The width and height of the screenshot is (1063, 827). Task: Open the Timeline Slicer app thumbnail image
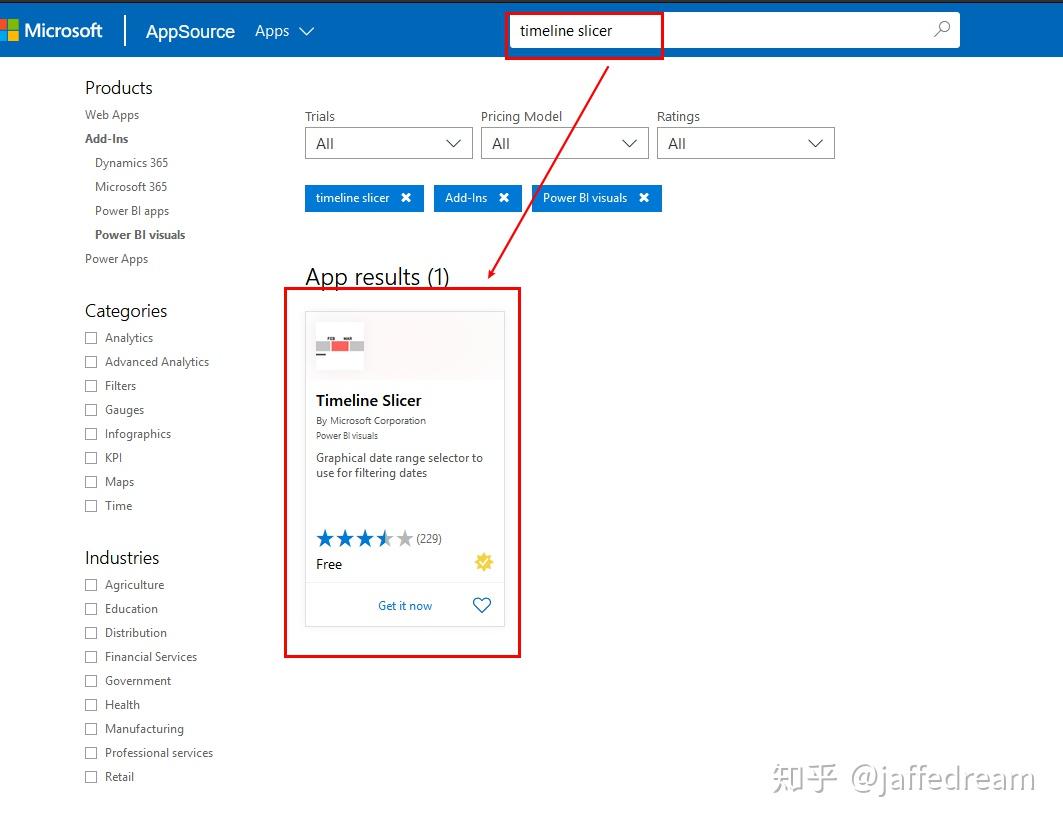(x=339, y=346)
